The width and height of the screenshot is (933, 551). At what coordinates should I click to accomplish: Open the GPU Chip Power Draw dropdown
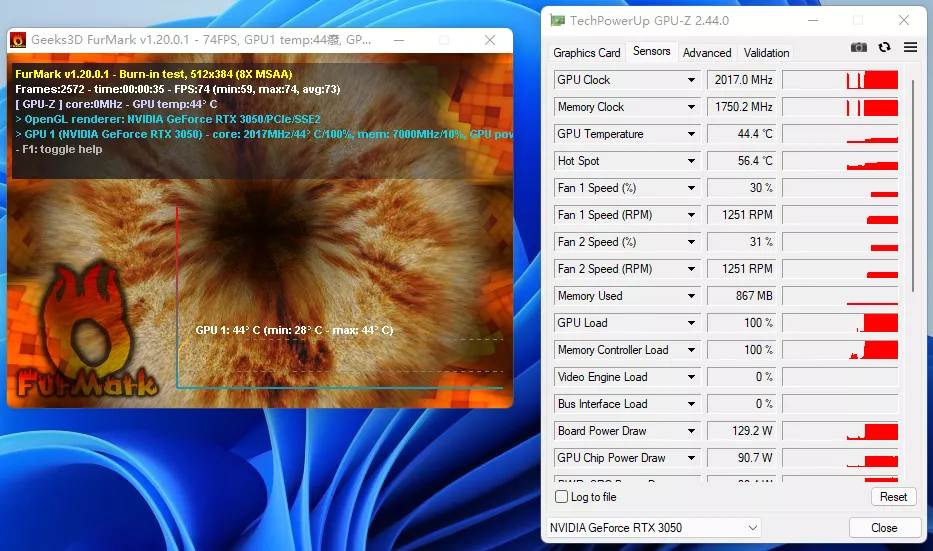point(691,458)
